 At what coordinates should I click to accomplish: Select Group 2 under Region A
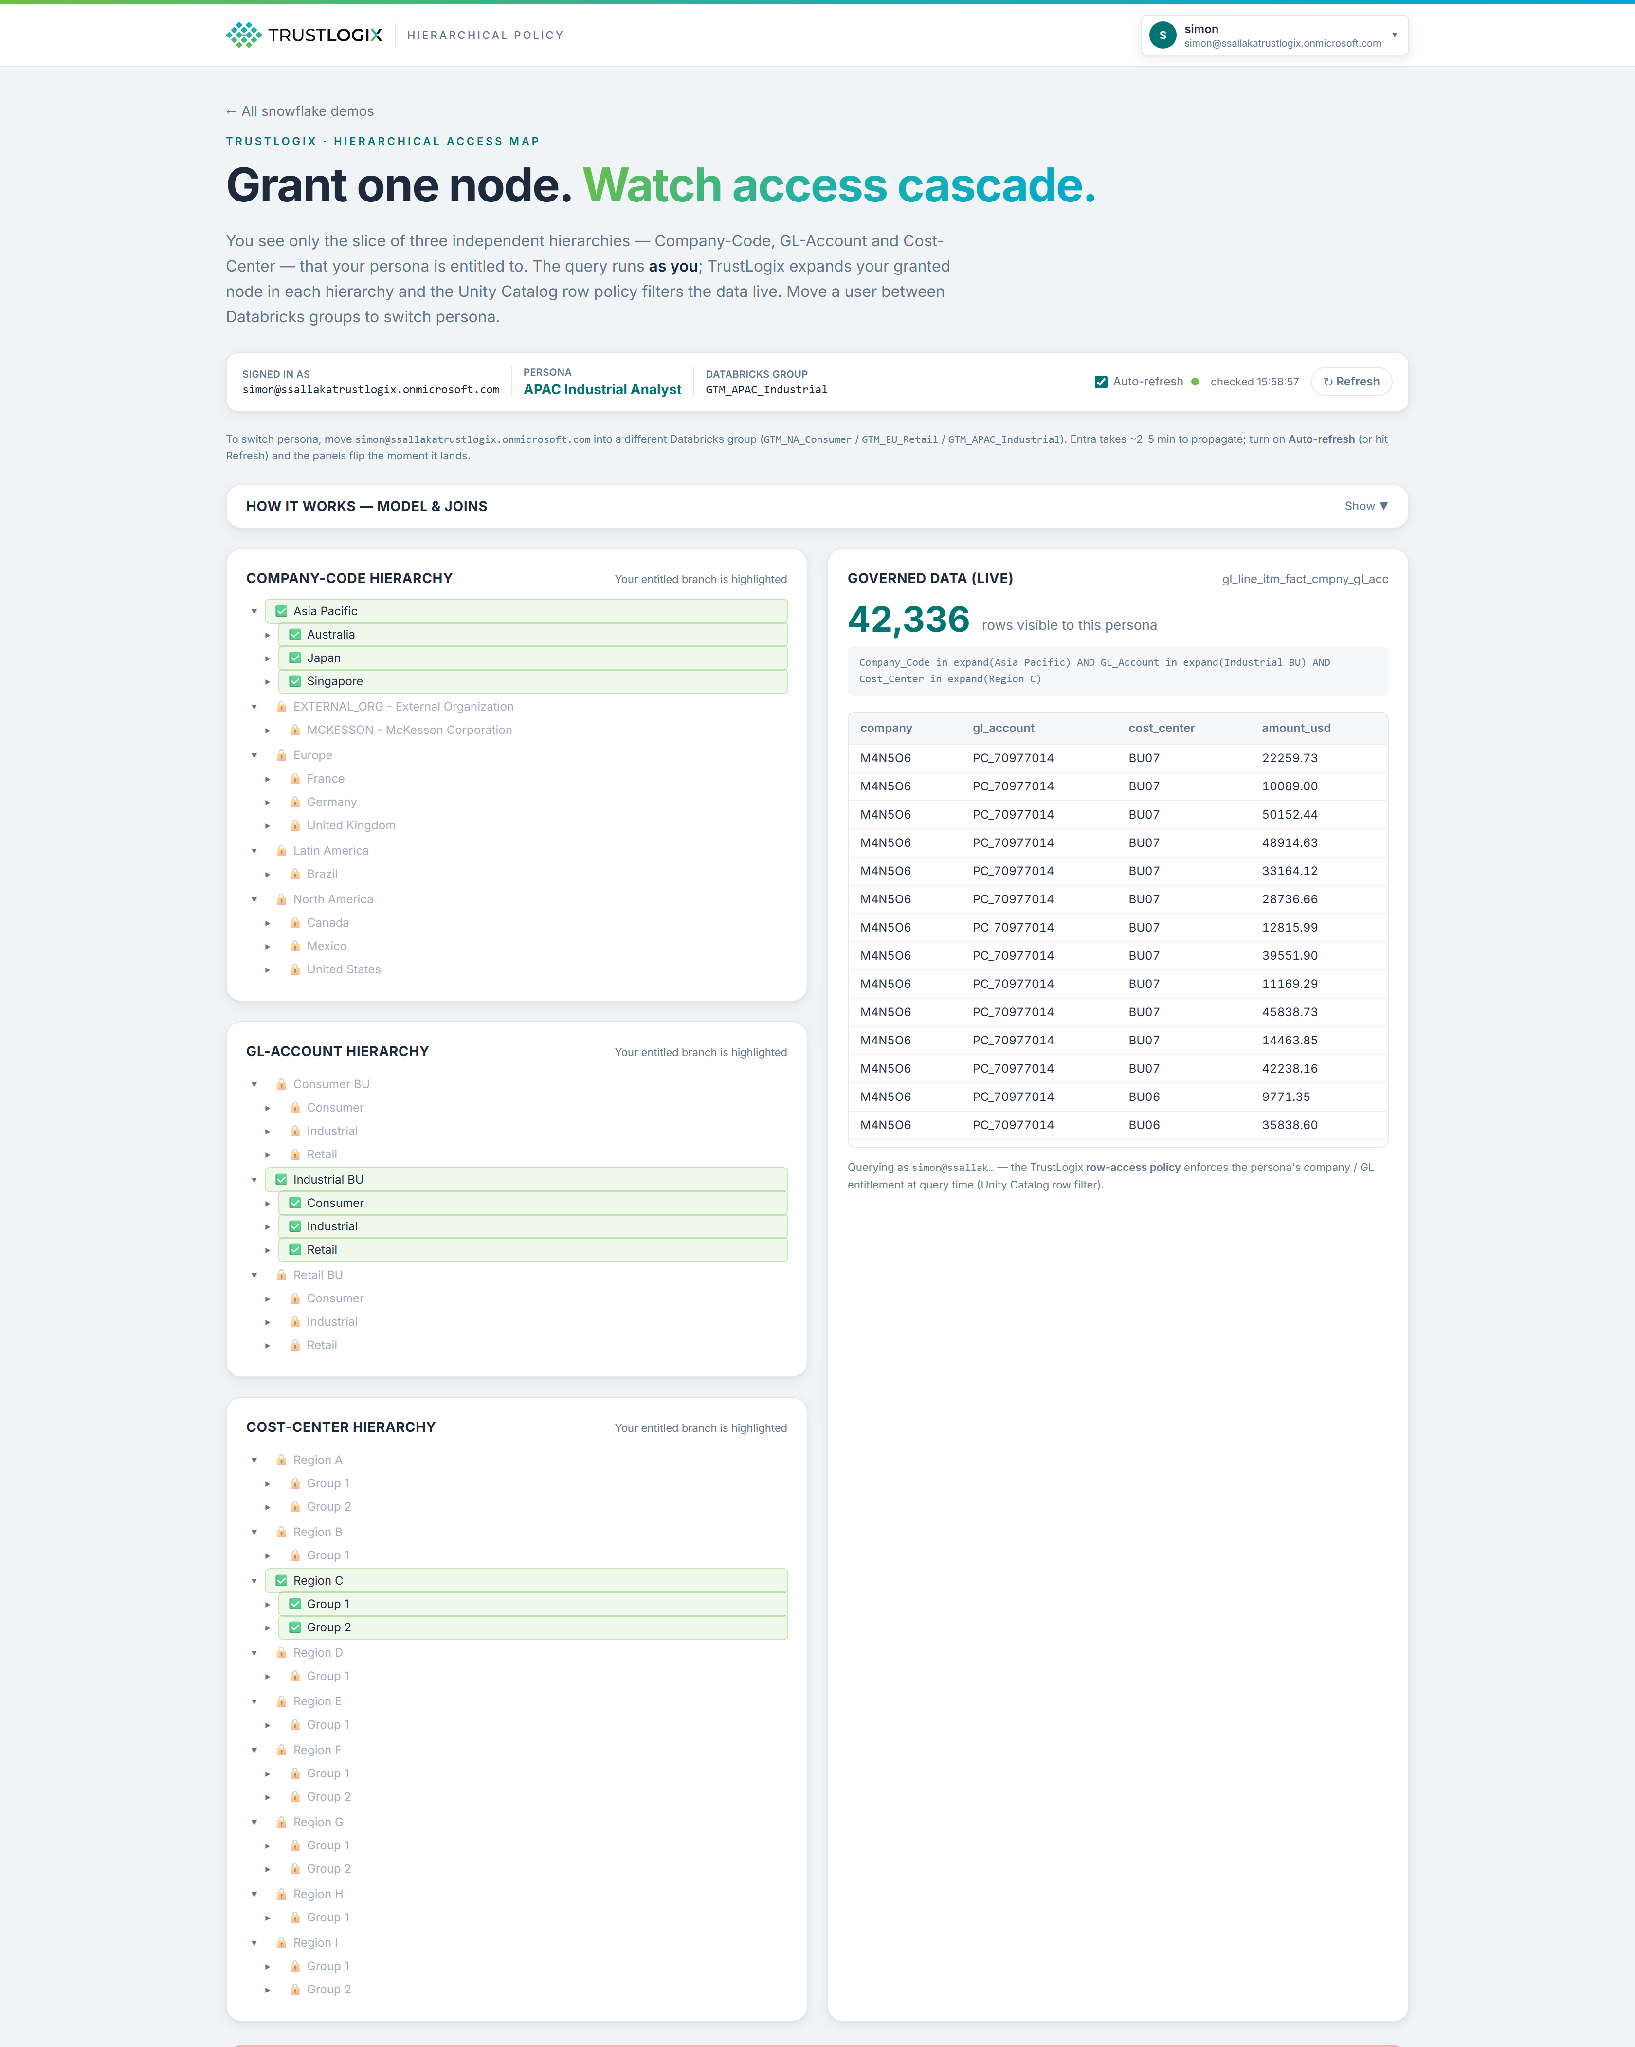click(533, 1507)
